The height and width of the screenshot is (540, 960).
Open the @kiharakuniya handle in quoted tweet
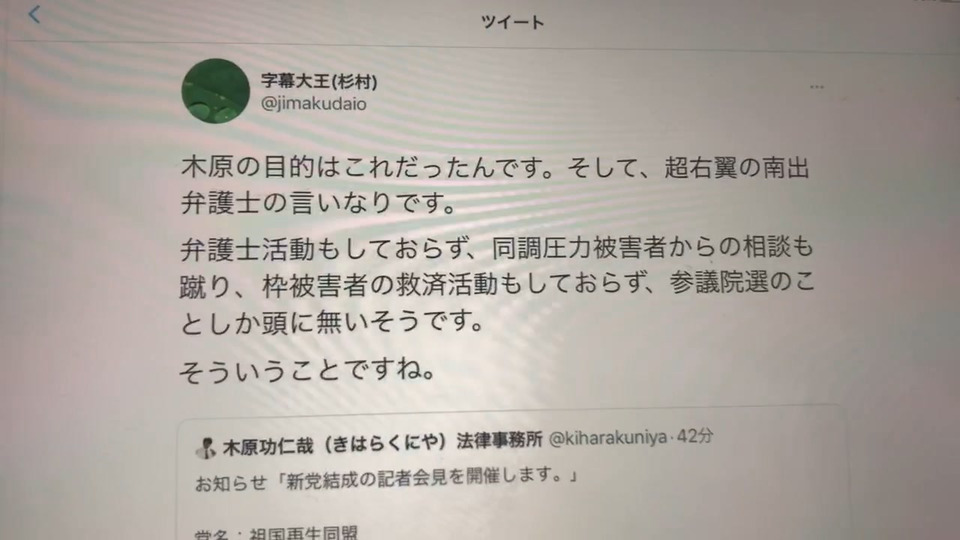608,438
